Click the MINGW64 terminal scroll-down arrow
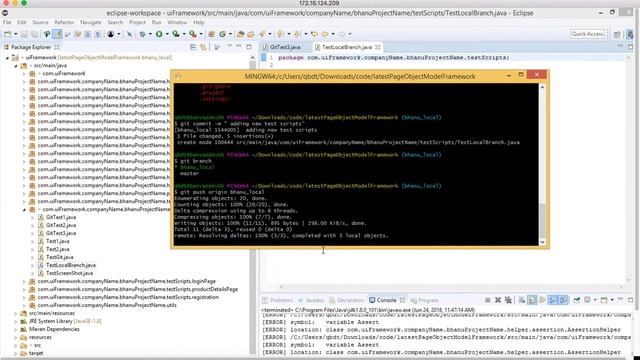This screenshot has width=640, height=360. pyautogui.click(x=542, y=242)
